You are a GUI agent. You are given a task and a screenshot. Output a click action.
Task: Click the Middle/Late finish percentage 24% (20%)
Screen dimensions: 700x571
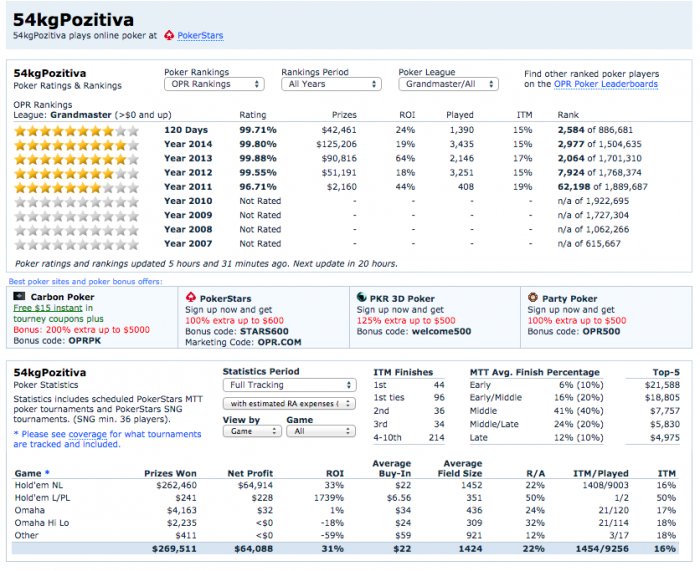click(579, 424)
